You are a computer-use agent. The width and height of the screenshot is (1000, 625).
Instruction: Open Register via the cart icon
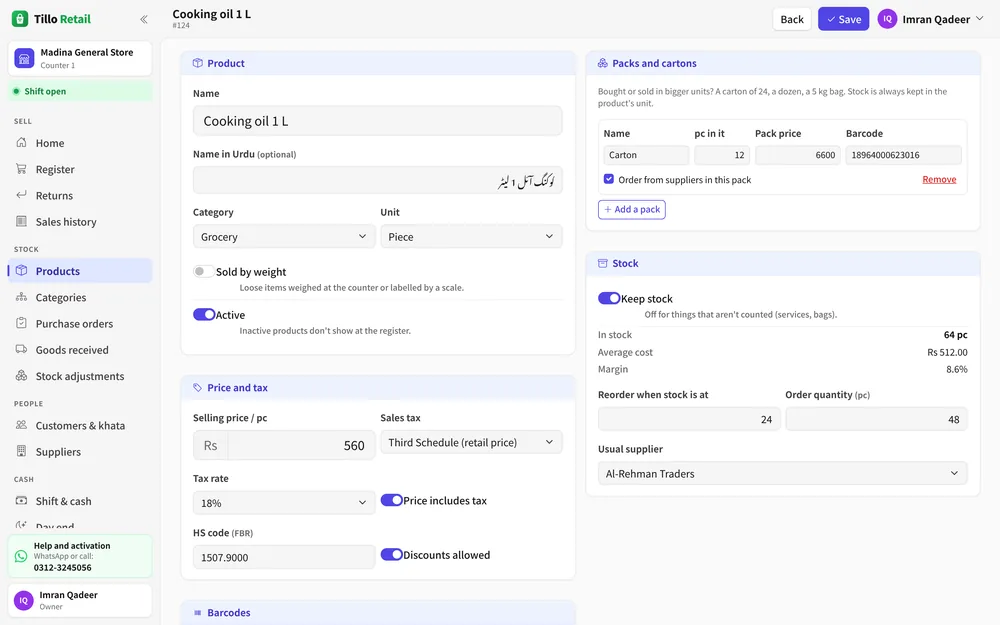point(22,169)
